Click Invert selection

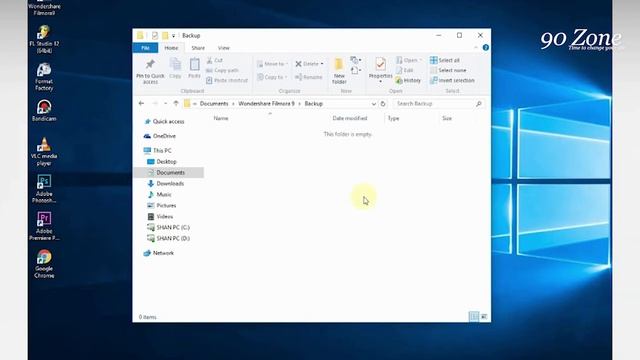[x=452, y=80]
